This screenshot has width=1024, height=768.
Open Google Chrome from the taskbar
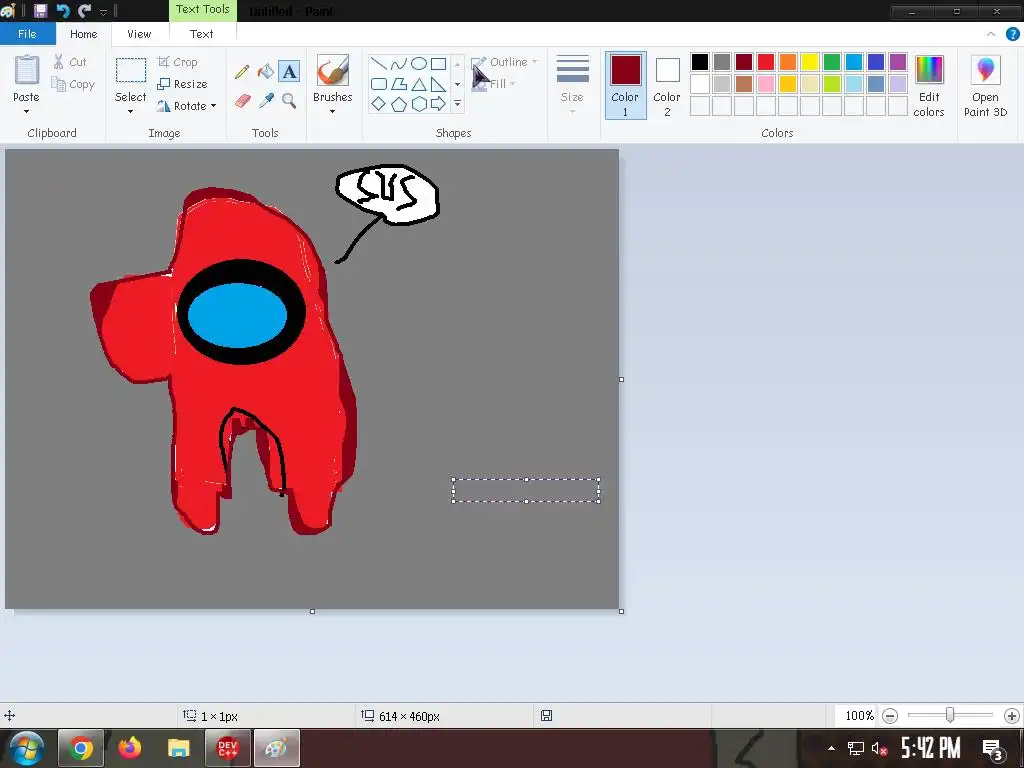[x=81, y=748]
